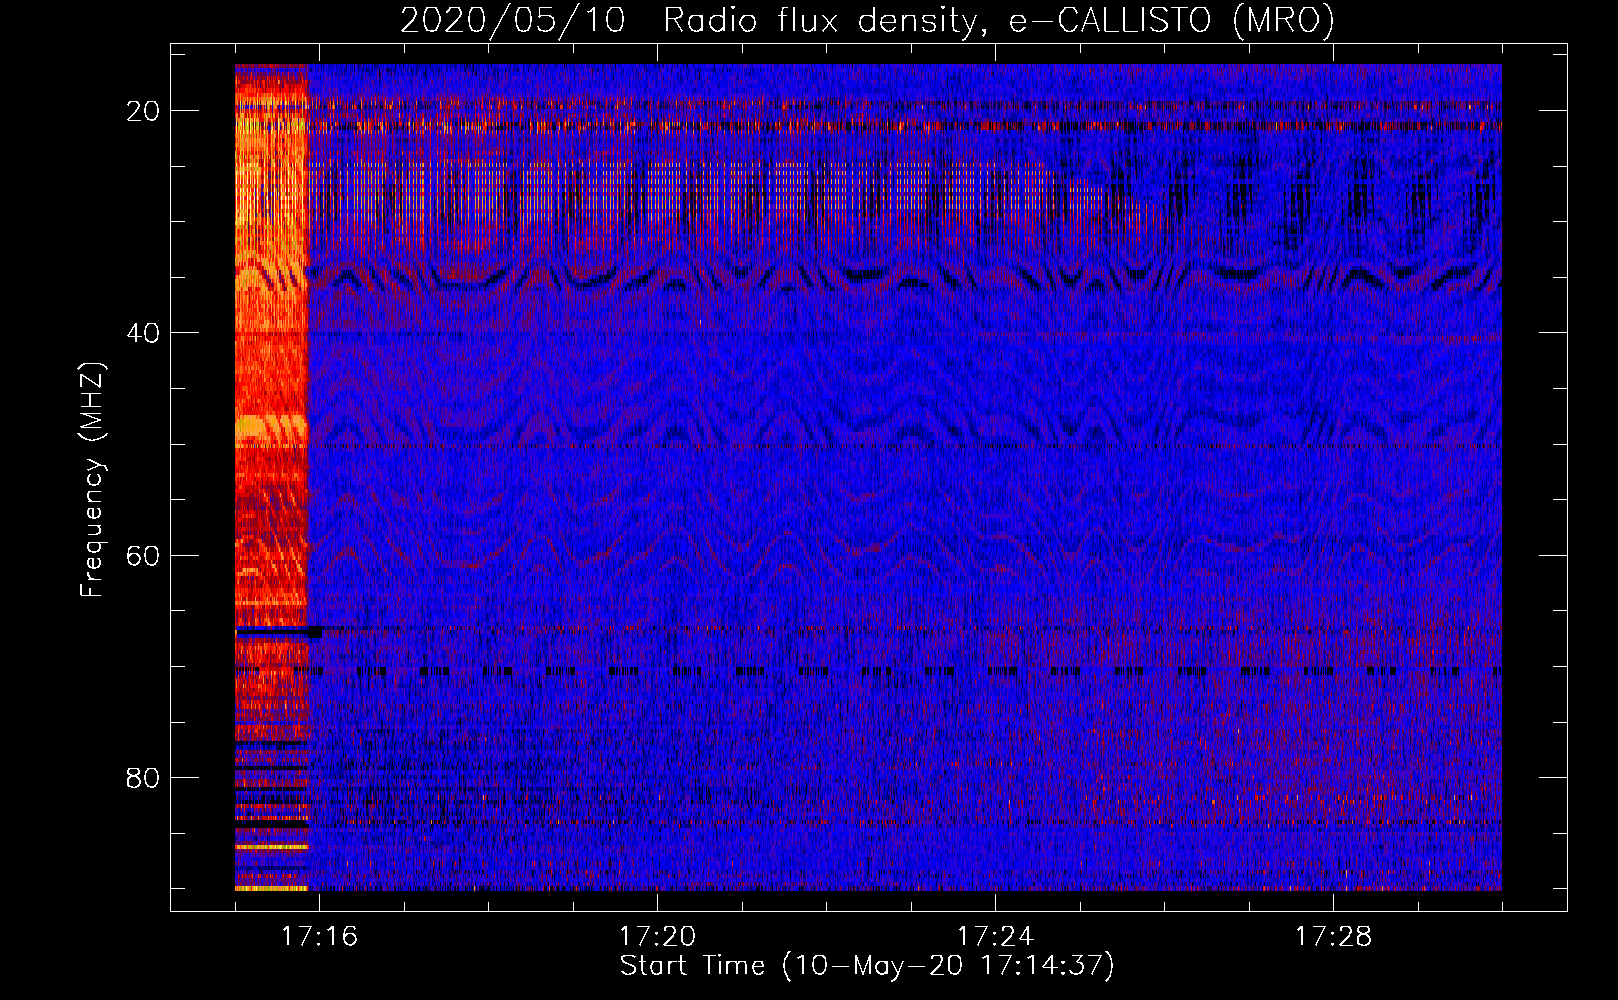Click the 17:20 time tick label
Screen dimensions: 1618x1000
tap(657, 936)
